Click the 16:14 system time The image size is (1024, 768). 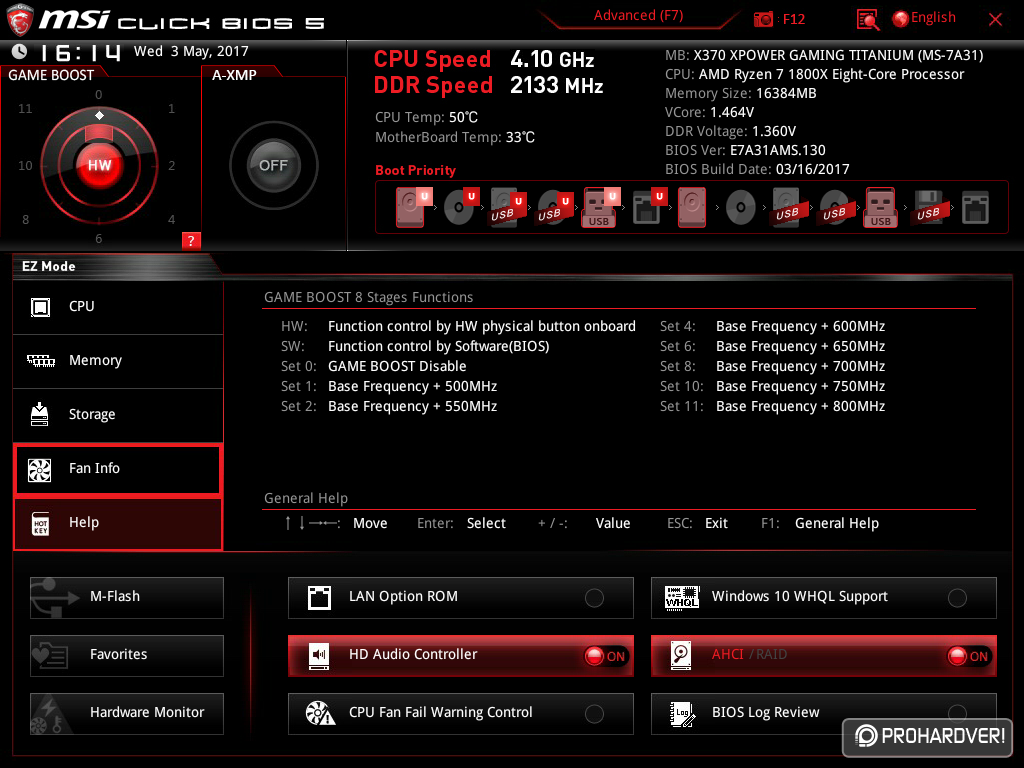(x=80, y=52)
